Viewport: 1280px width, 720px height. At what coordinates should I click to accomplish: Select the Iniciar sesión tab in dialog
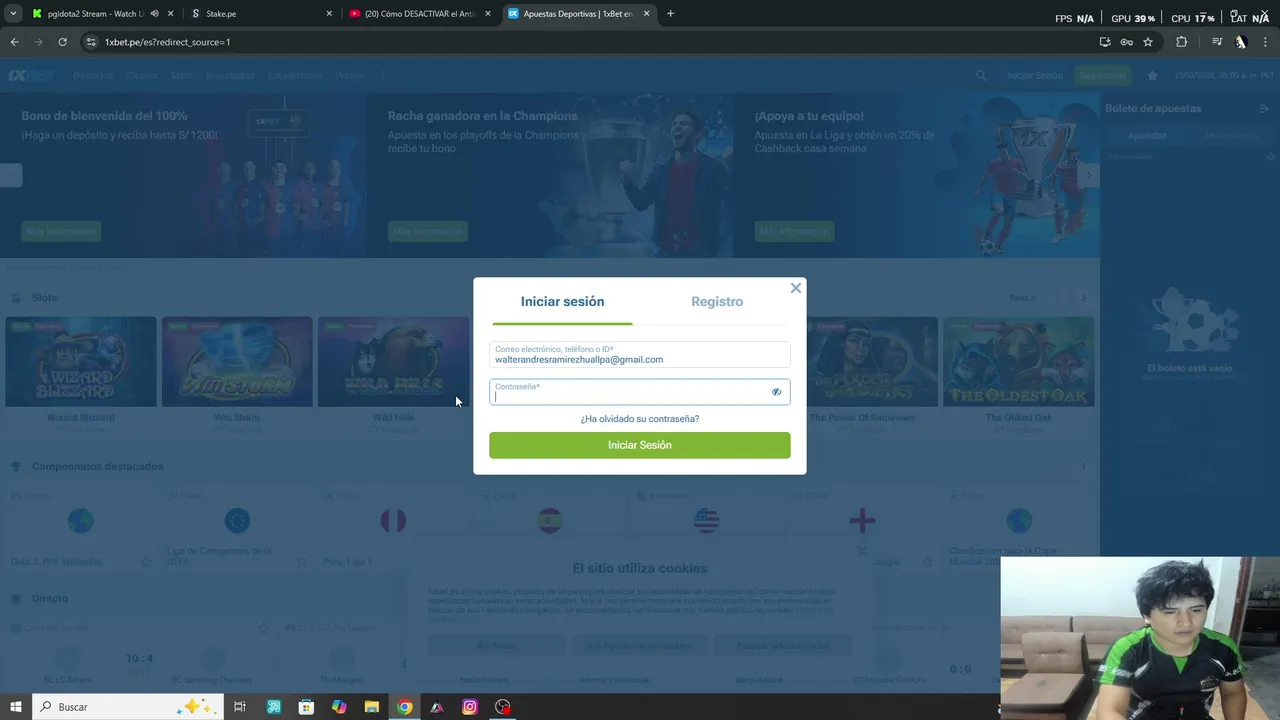pyautogui.click(x=562, y=301)
